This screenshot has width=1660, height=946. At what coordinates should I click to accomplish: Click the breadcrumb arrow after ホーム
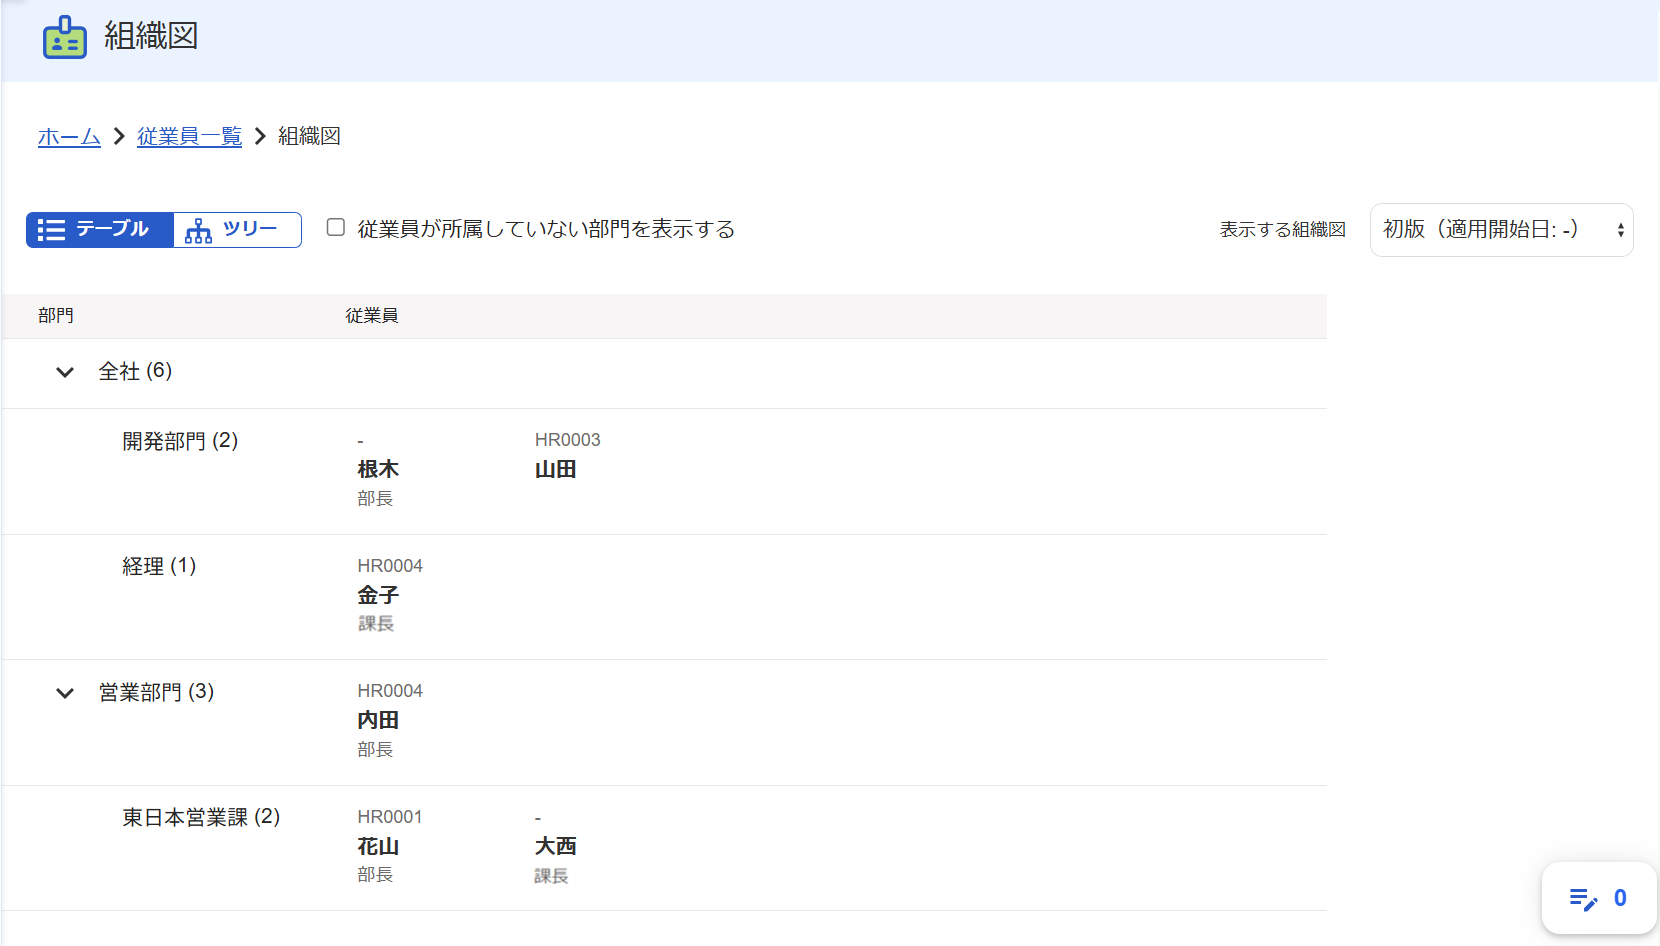[119, 136]
